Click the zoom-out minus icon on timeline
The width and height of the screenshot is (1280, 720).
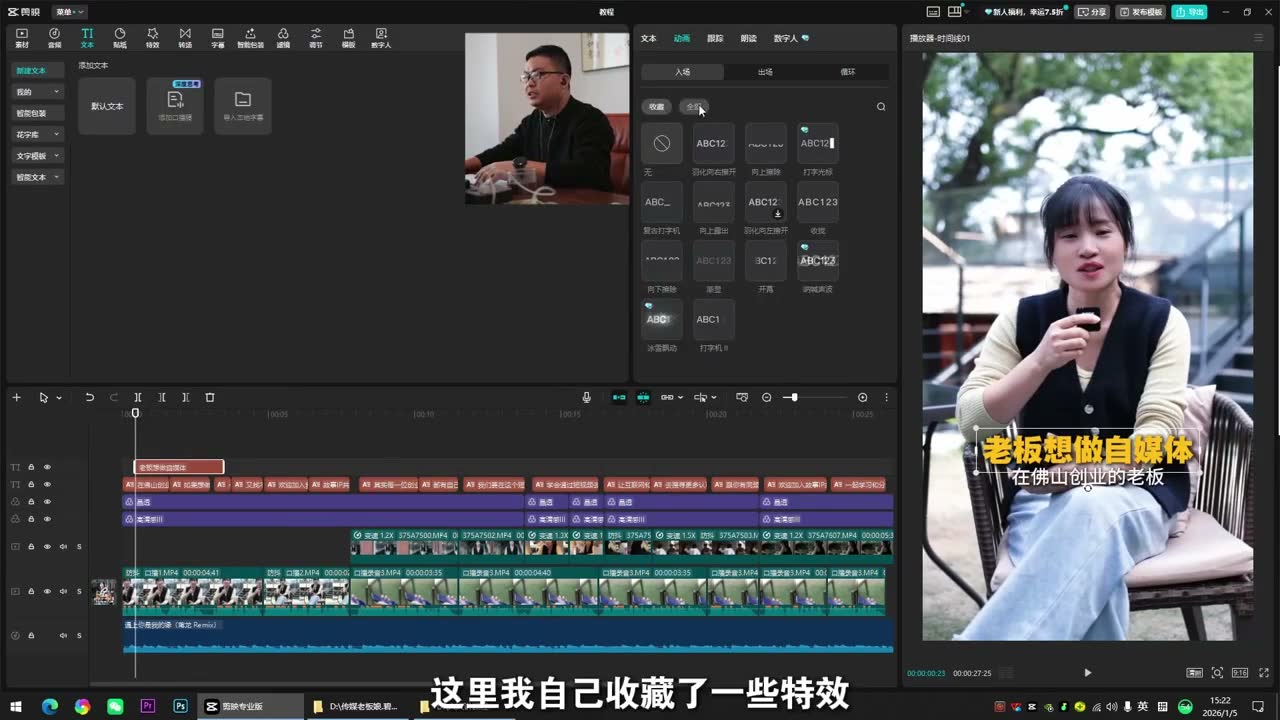tap(767, 397)
